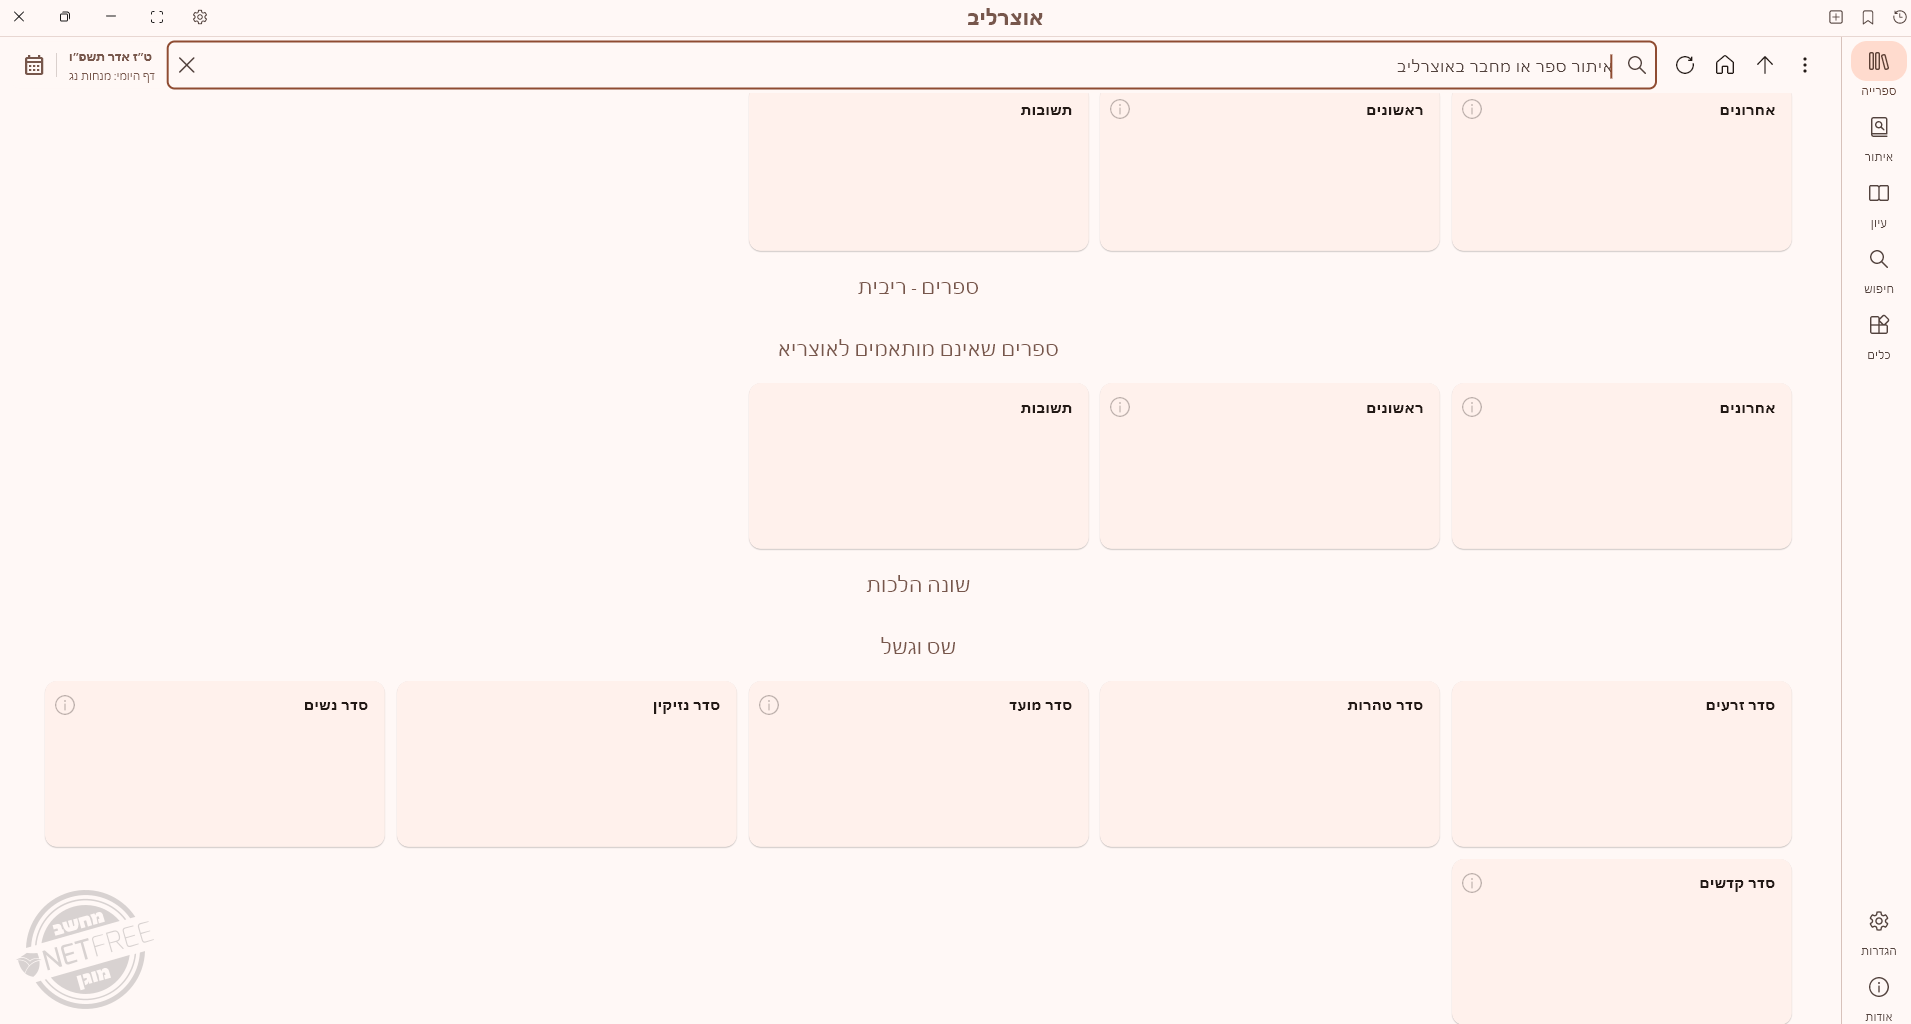Switch to the איתור locate tab
1911x1024 pixels.
pyautogui.click(x=1878, y=128)
